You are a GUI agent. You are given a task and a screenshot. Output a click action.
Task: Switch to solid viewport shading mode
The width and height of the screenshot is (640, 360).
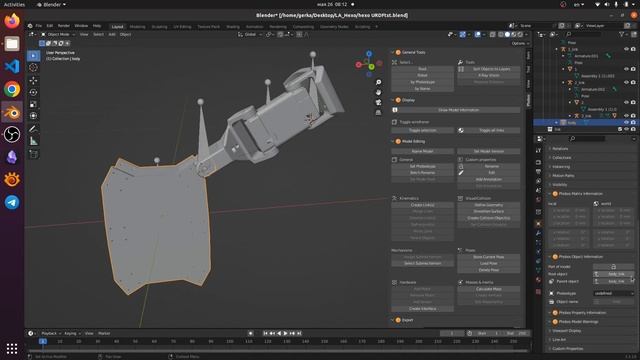coord(507,35)
